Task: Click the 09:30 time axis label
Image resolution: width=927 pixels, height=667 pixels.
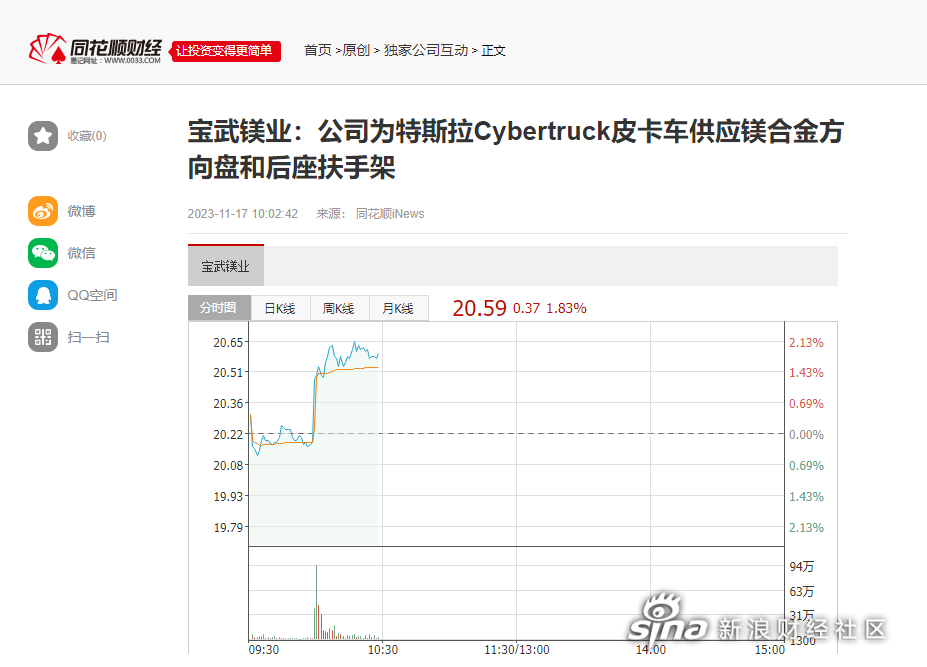Action: pyautogui.click(x=264, y=650)
